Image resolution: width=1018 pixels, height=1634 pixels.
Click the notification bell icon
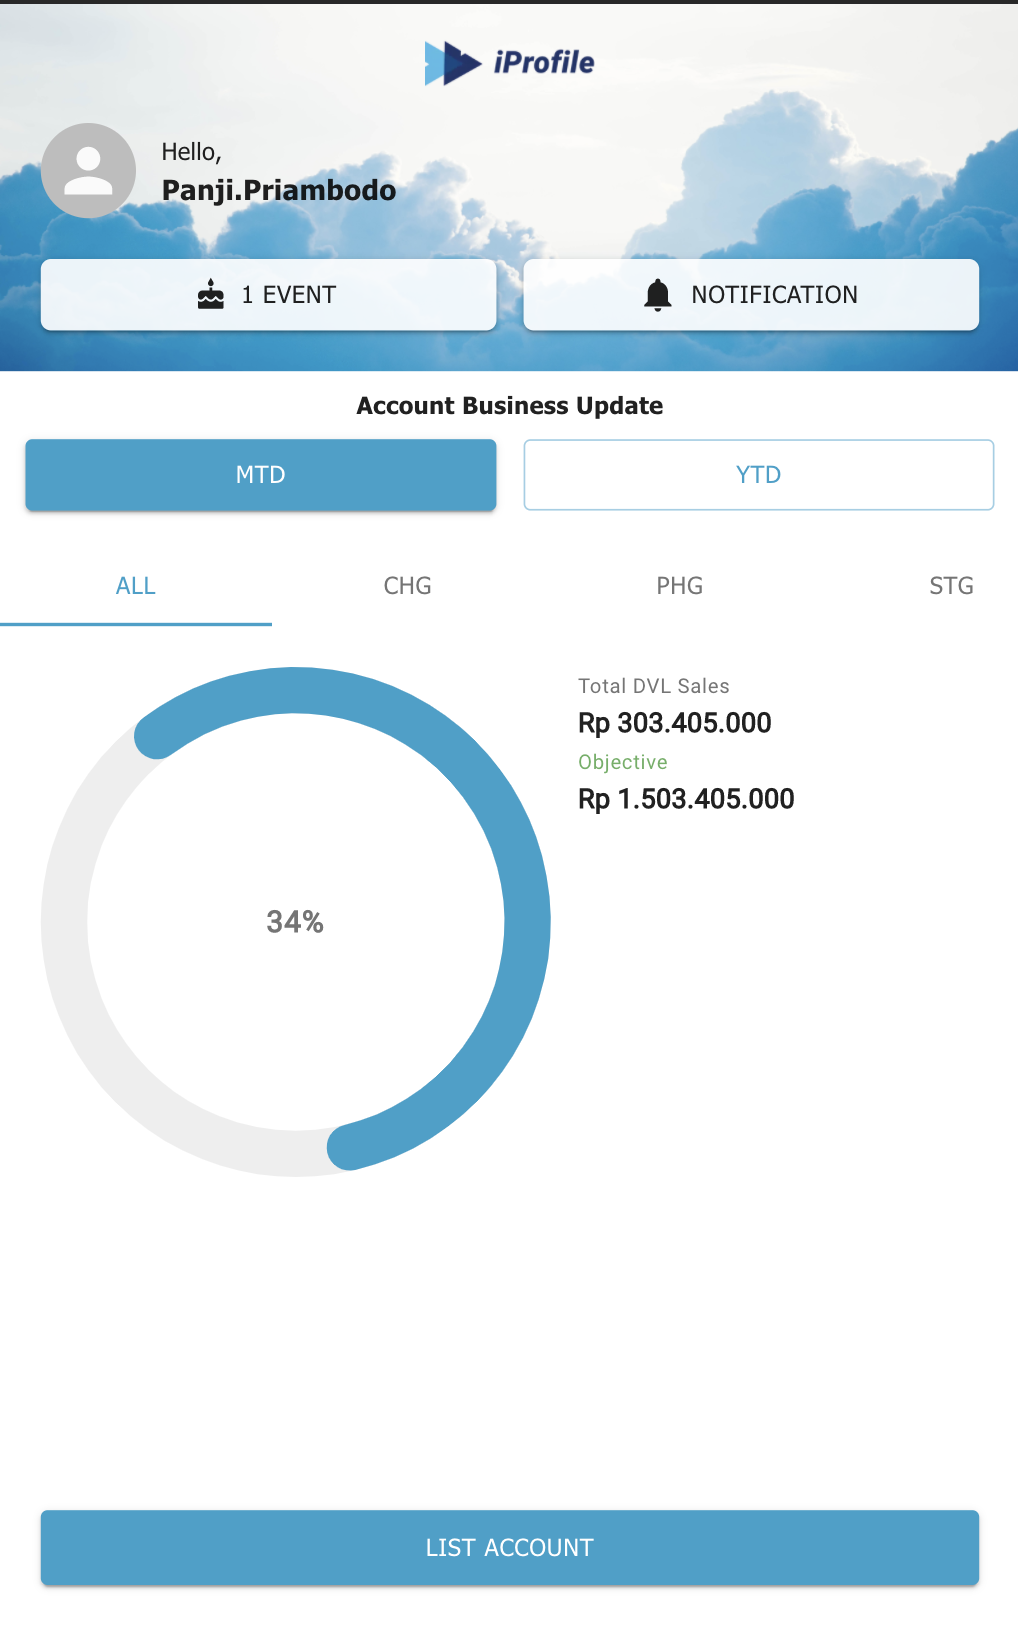click(x=657, y=295)
